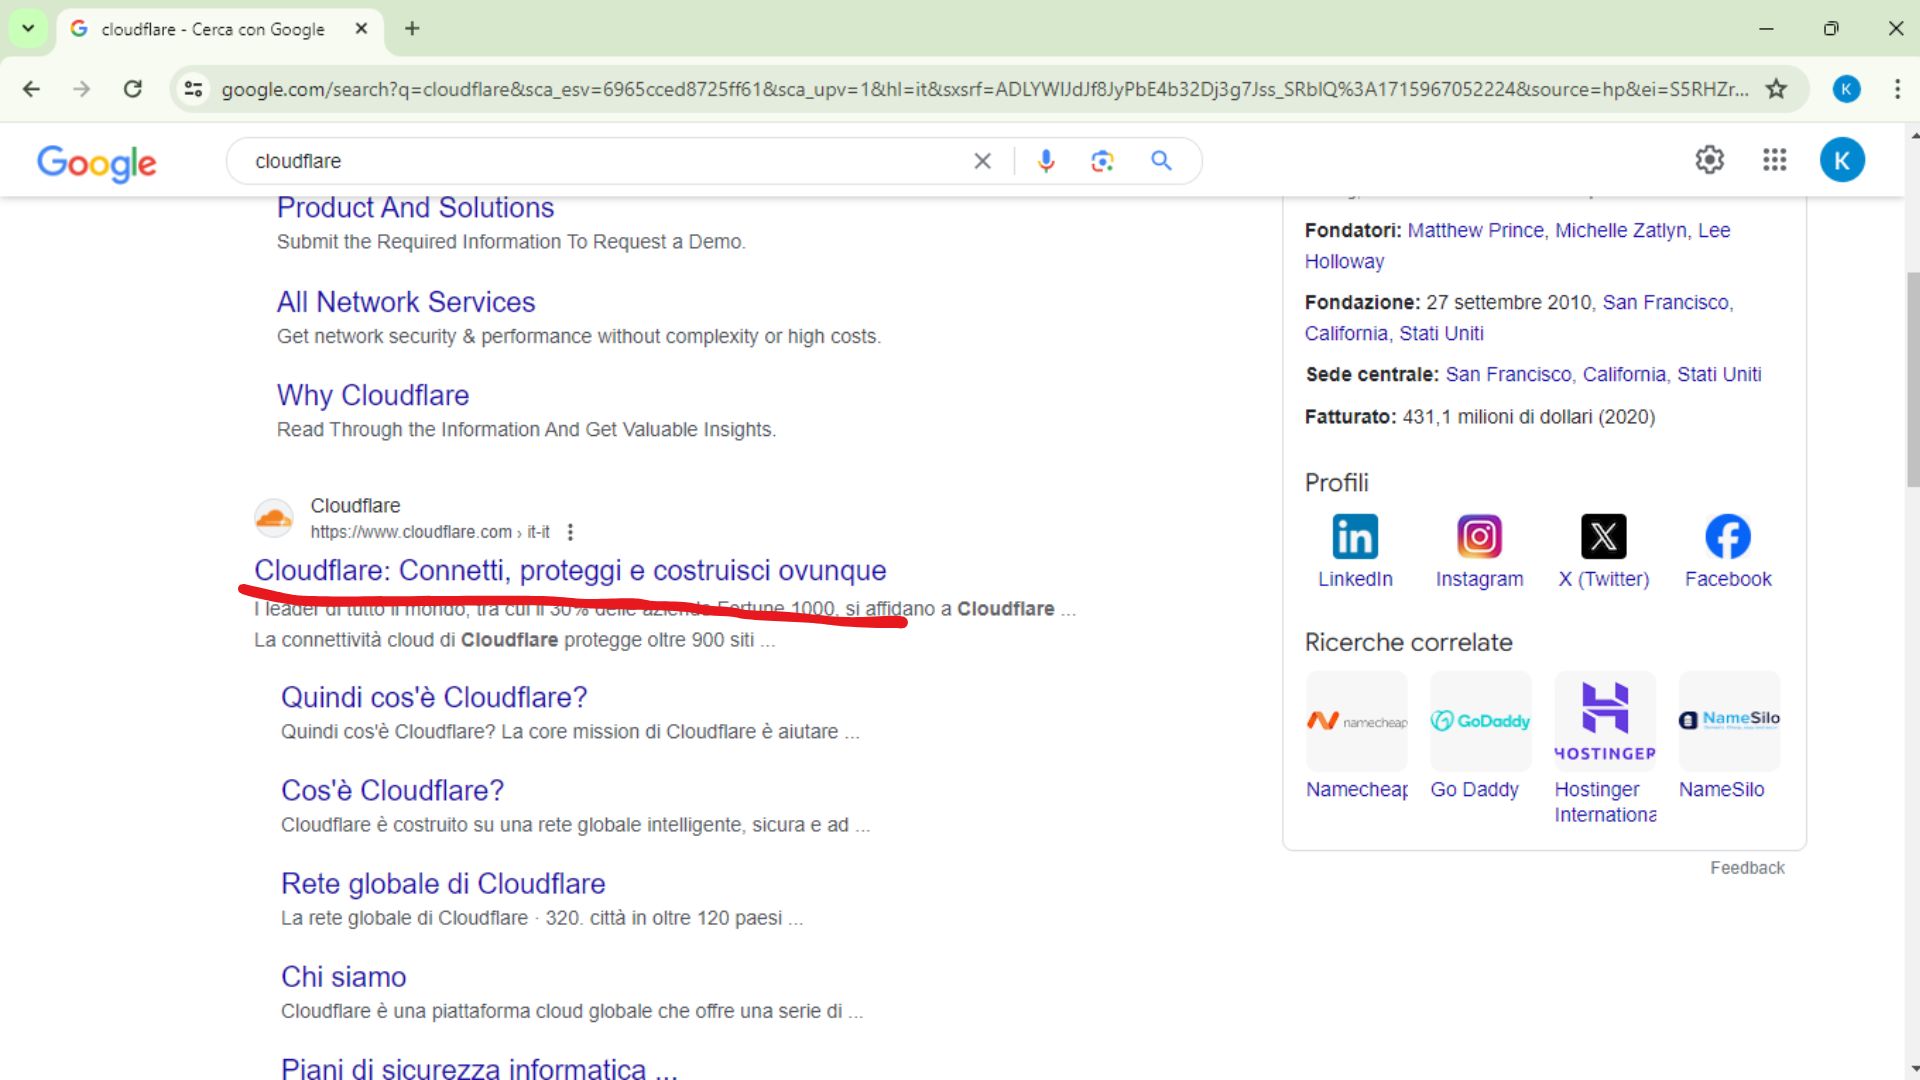The image size is (1920, 1080).
Task: Open the tab search dropdown arrow
Action: (28, 29)
